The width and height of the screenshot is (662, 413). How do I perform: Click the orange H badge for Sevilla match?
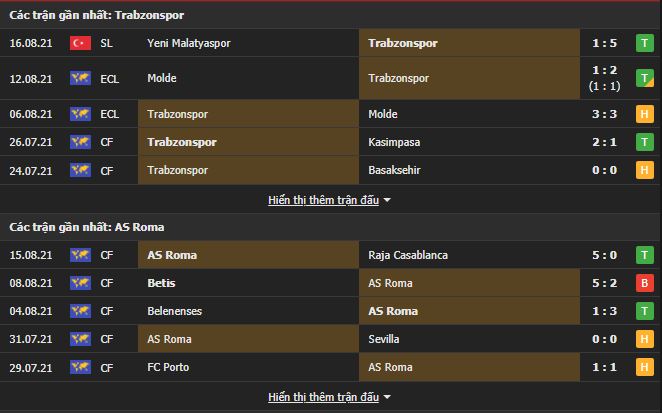click(x=645, y=340)
